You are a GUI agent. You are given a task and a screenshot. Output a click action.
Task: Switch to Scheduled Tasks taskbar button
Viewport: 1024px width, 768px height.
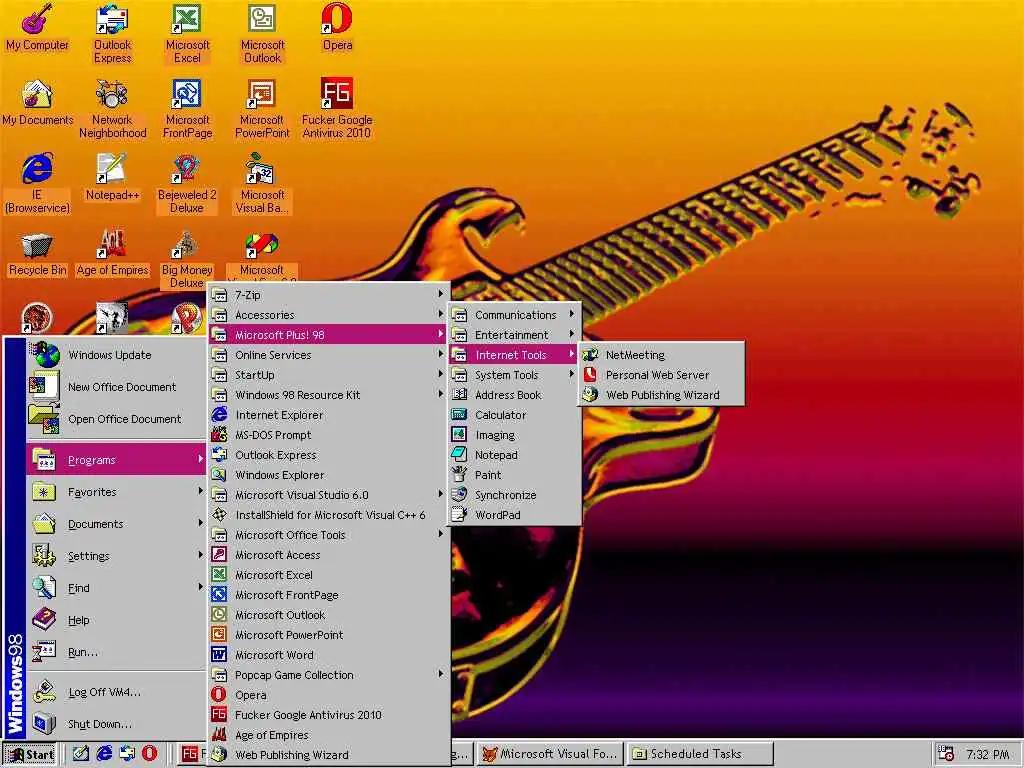[x=700, y=754]
